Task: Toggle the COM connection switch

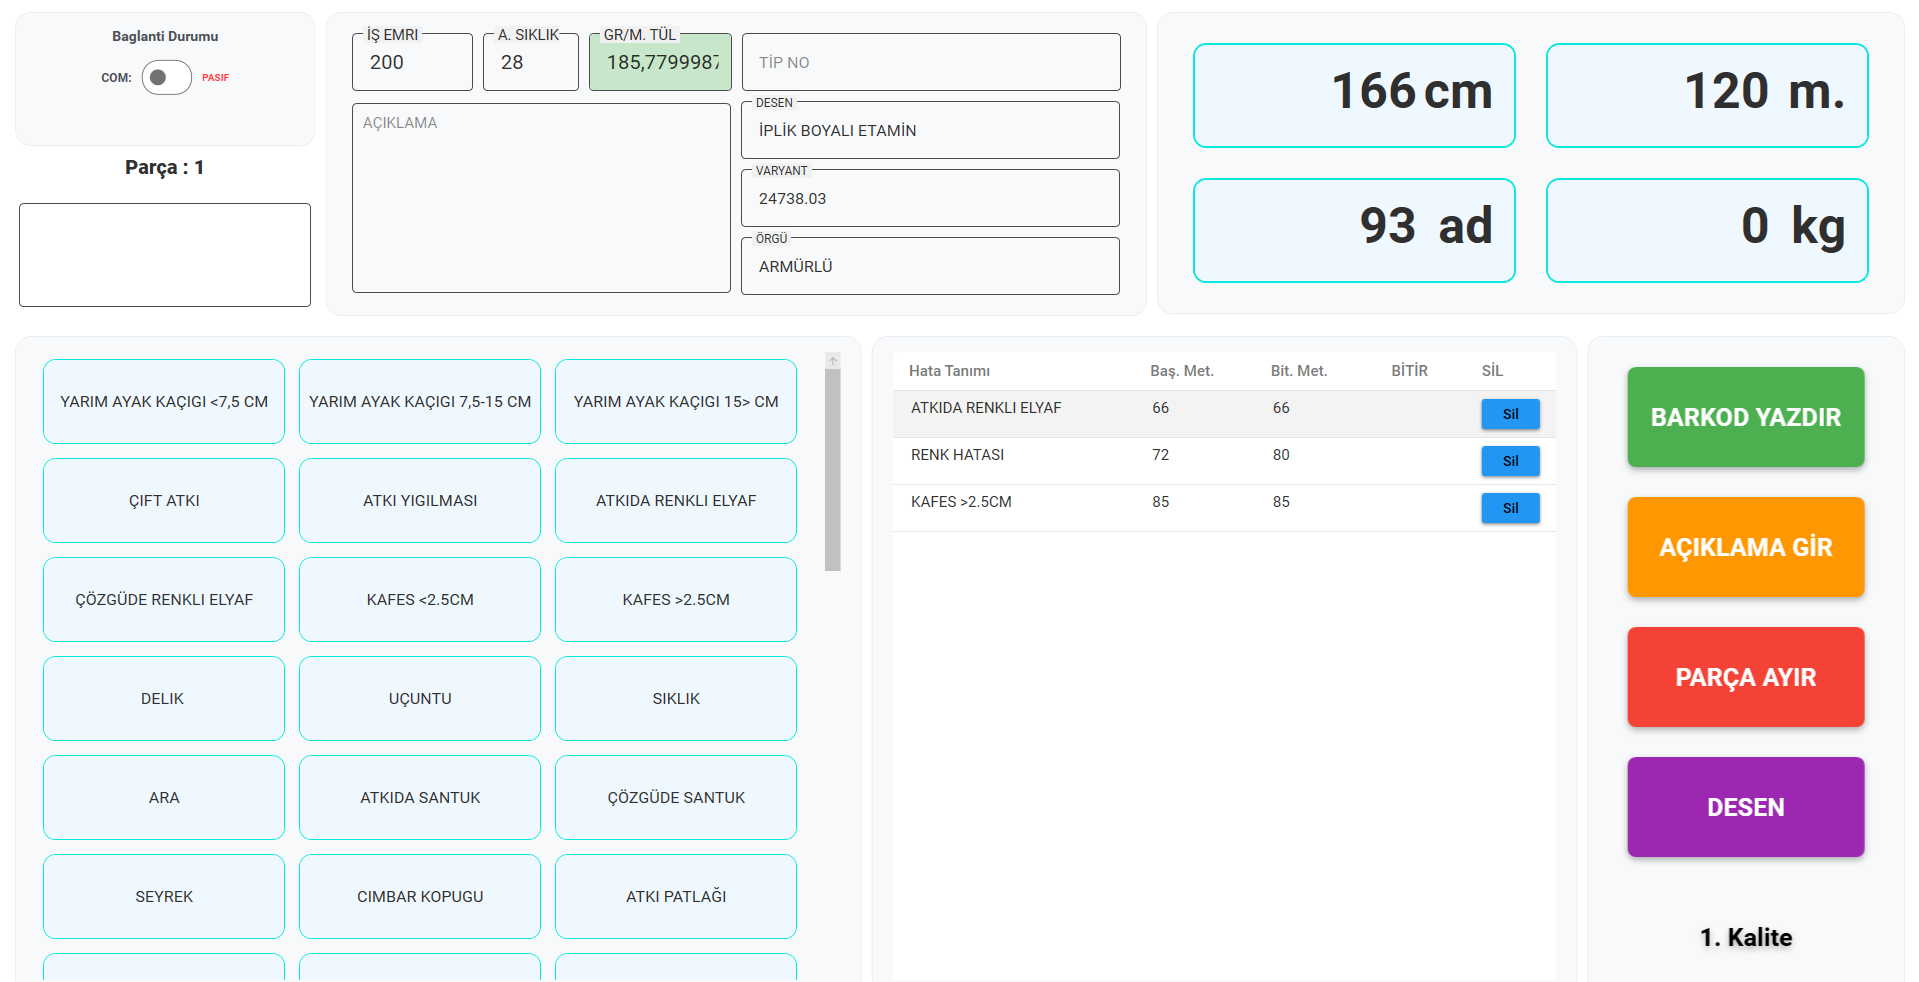Action: pos(166,77)
